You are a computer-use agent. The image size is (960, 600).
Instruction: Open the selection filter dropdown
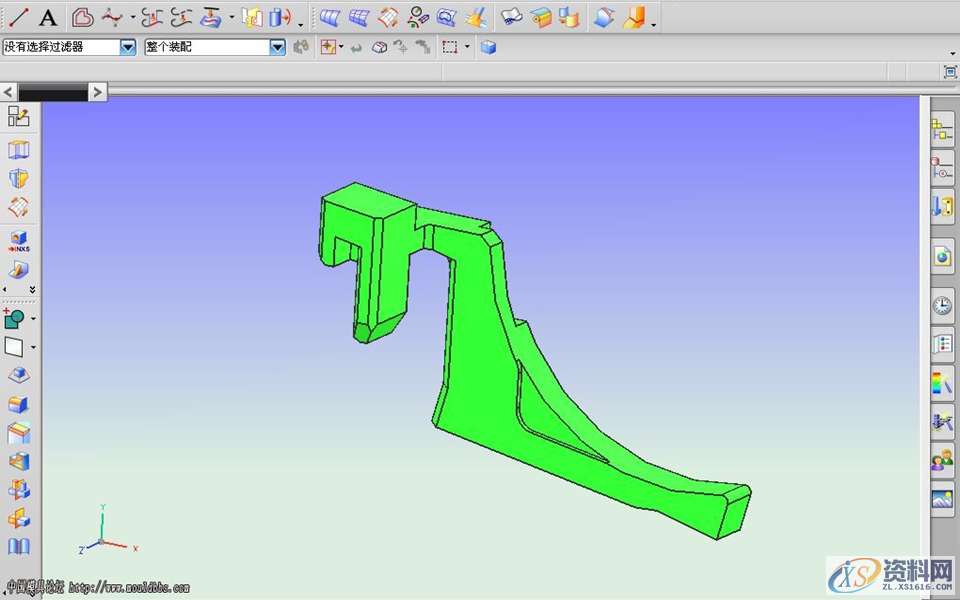[127, 47]
